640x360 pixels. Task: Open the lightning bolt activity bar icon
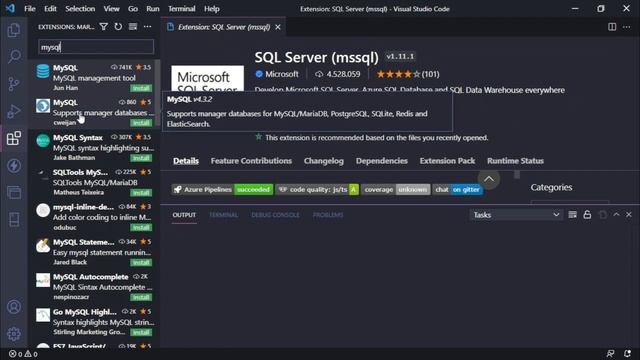pos(14,165)
